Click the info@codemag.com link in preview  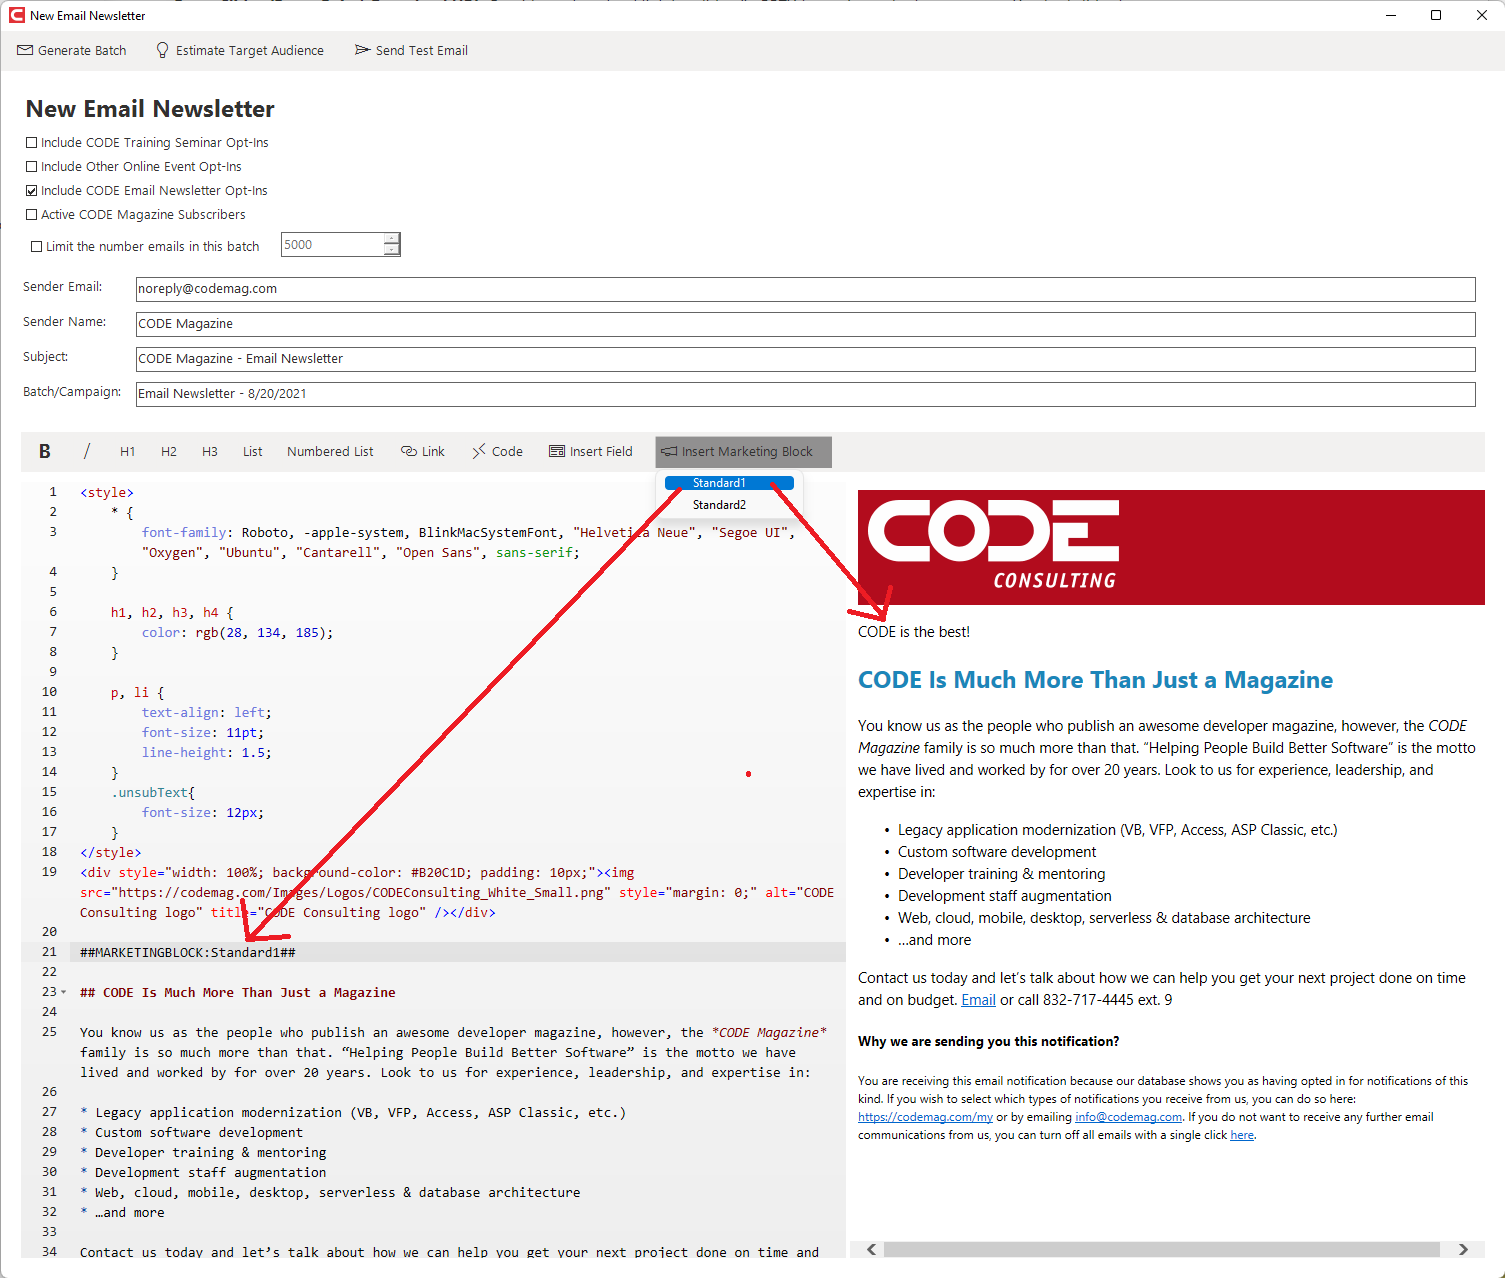click(x=1128, y=1117)
